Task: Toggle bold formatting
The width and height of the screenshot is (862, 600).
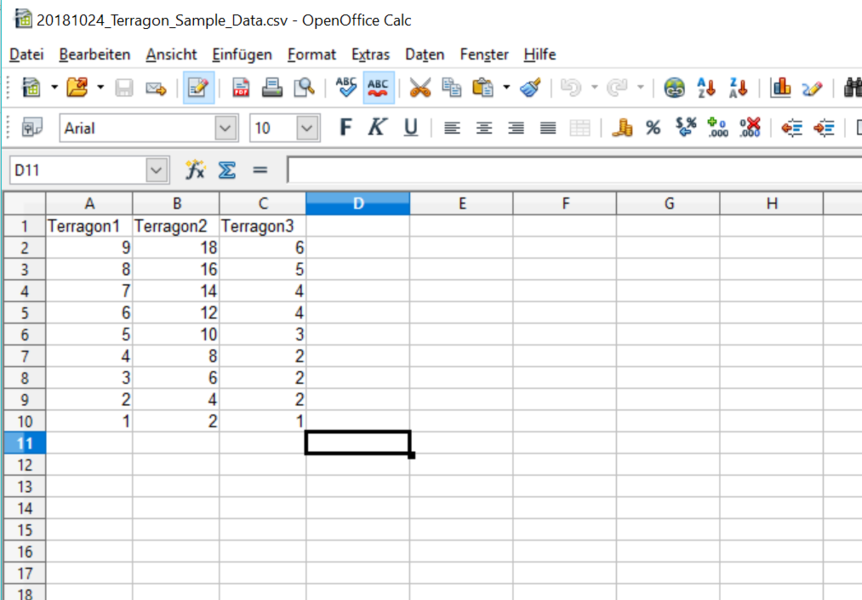Action: click(346, 128)
